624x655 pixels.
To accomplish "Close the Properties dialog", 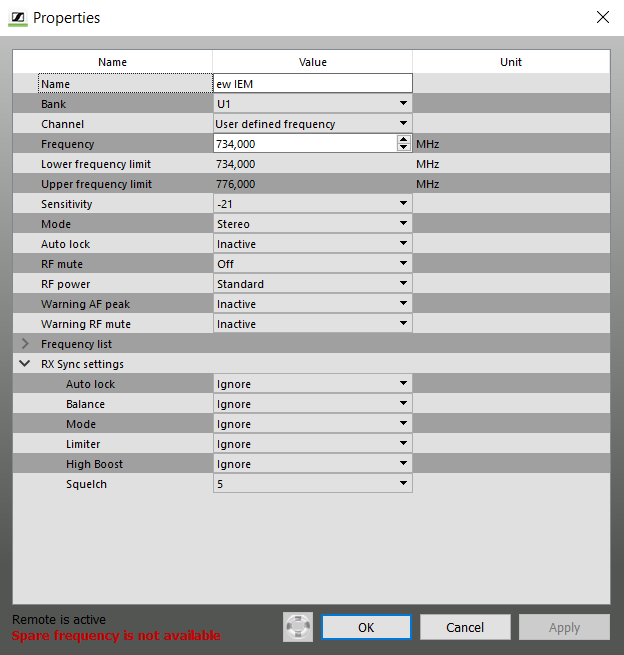I will pyautogui.click(x=603, y=18).
